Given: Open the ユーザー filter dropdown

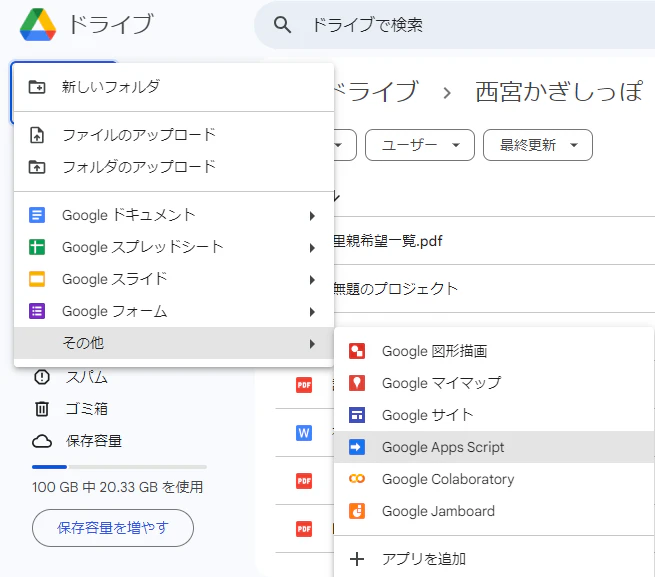Looking at the screenshot, I should (x=420, y=145).
